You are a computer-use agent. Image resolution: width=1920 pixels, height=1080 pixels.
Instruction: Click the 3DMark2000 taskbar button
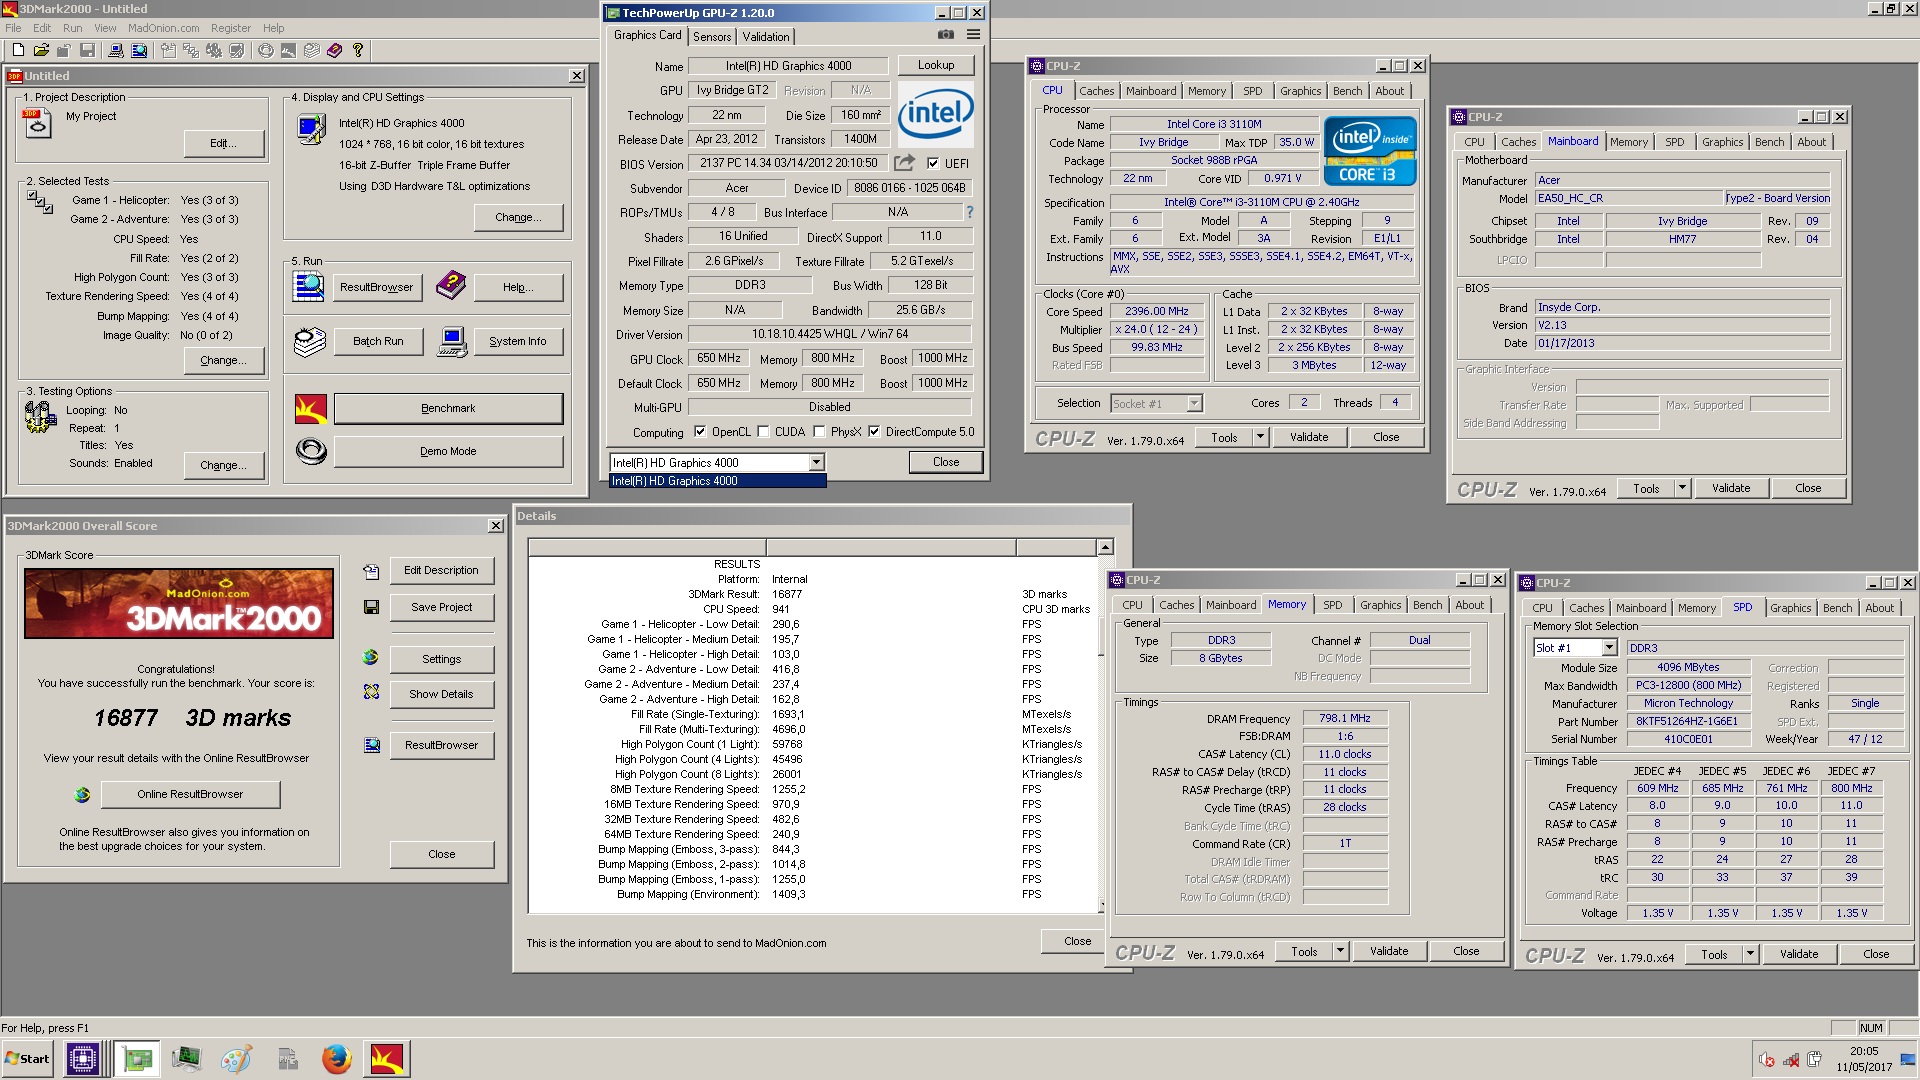(387, 1059)
